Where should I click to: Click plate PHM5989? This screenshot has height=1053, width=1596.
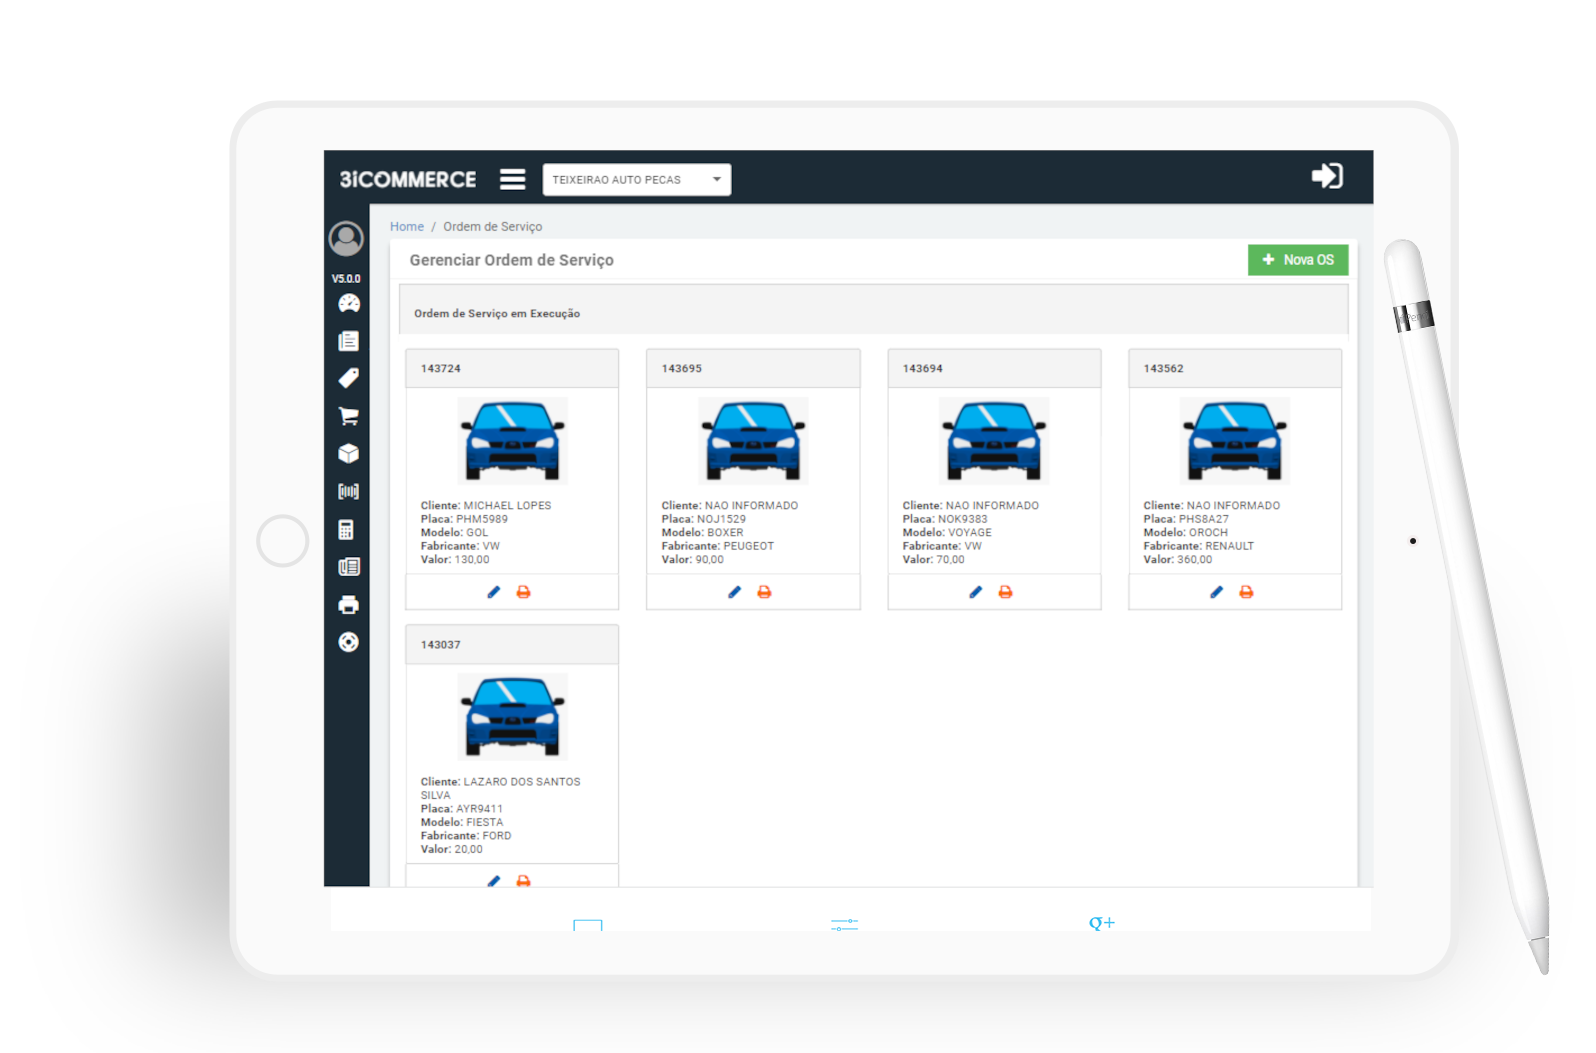click(482, 519)
